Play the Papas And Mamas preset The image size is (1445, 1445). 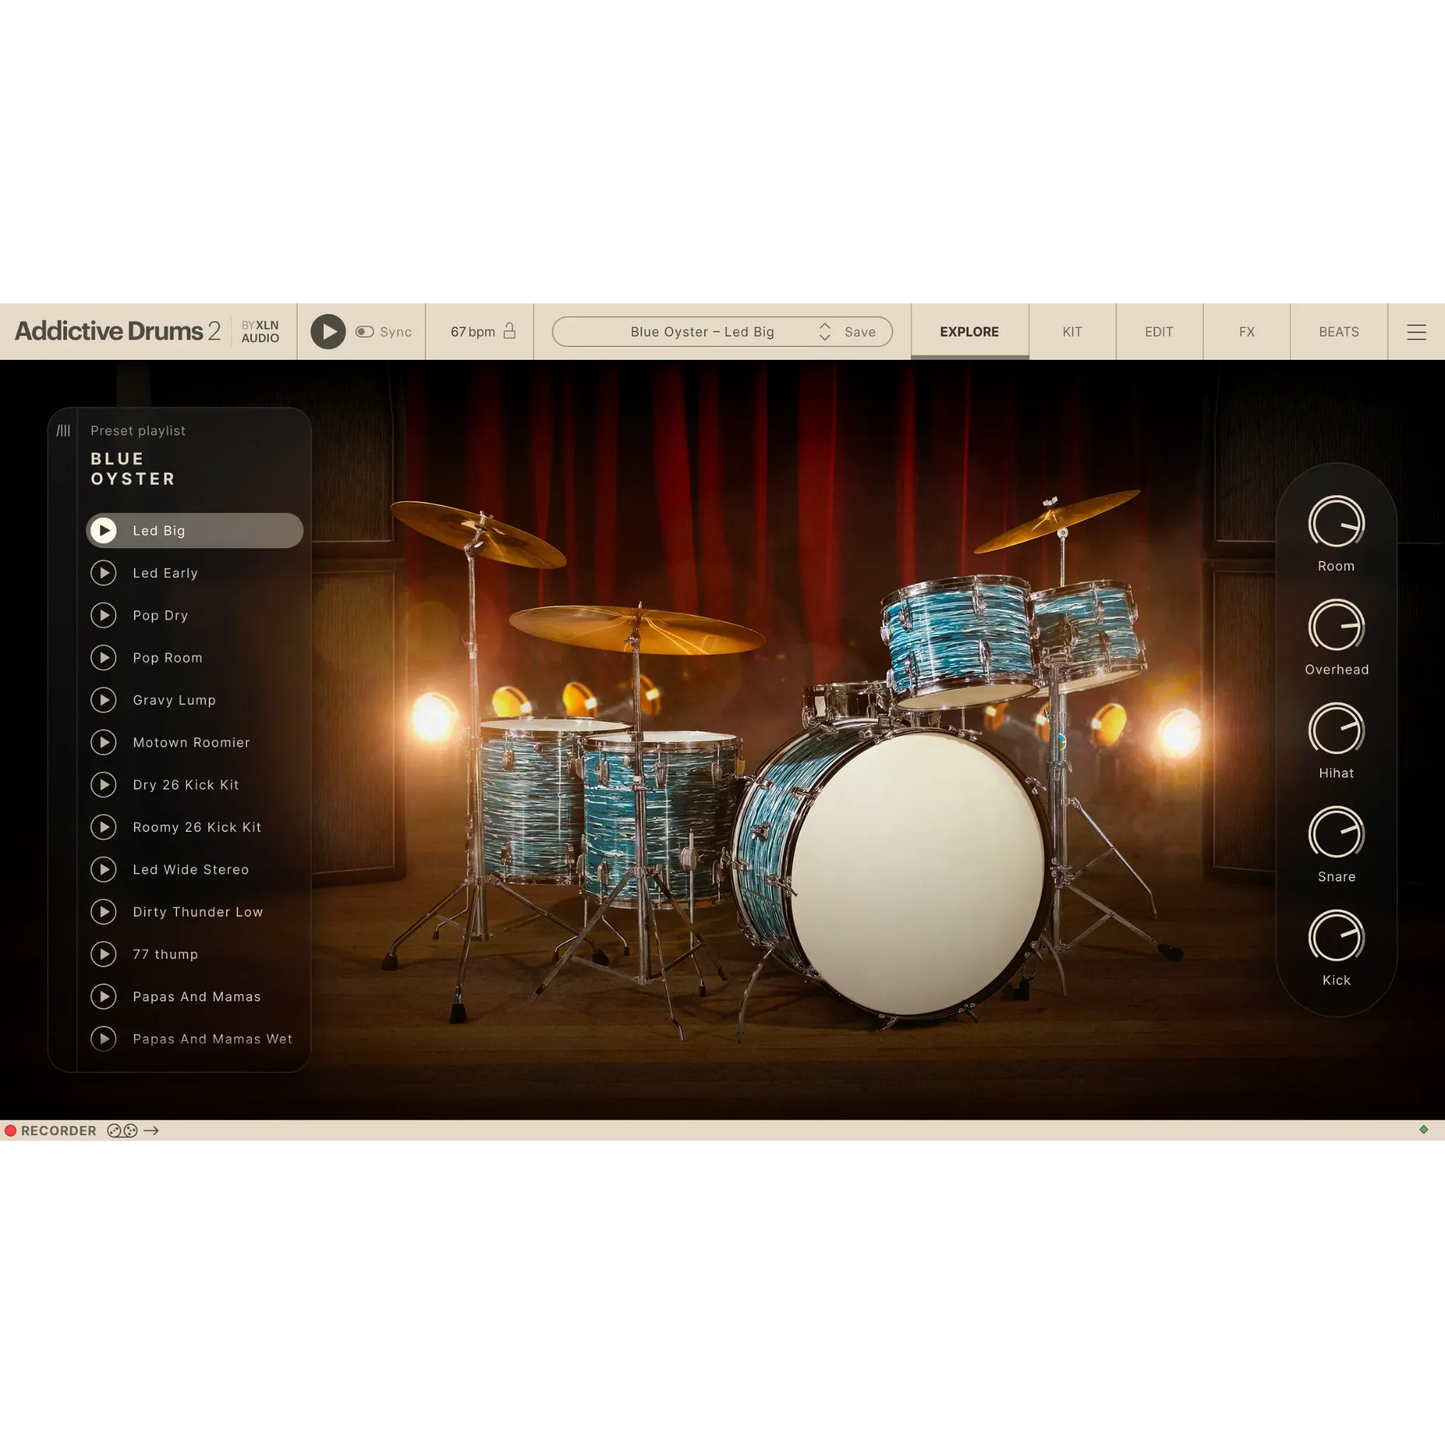pyautogui.click(x=104, y=996)
